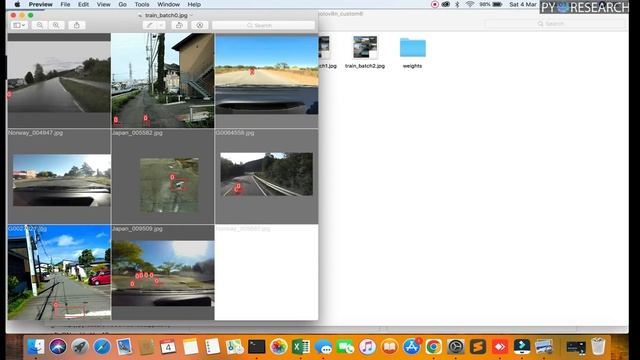The height and width of the screenshot is (360, 640).
Task: Click the screen recording indicator in menu bar
Action: pos(435,4)
